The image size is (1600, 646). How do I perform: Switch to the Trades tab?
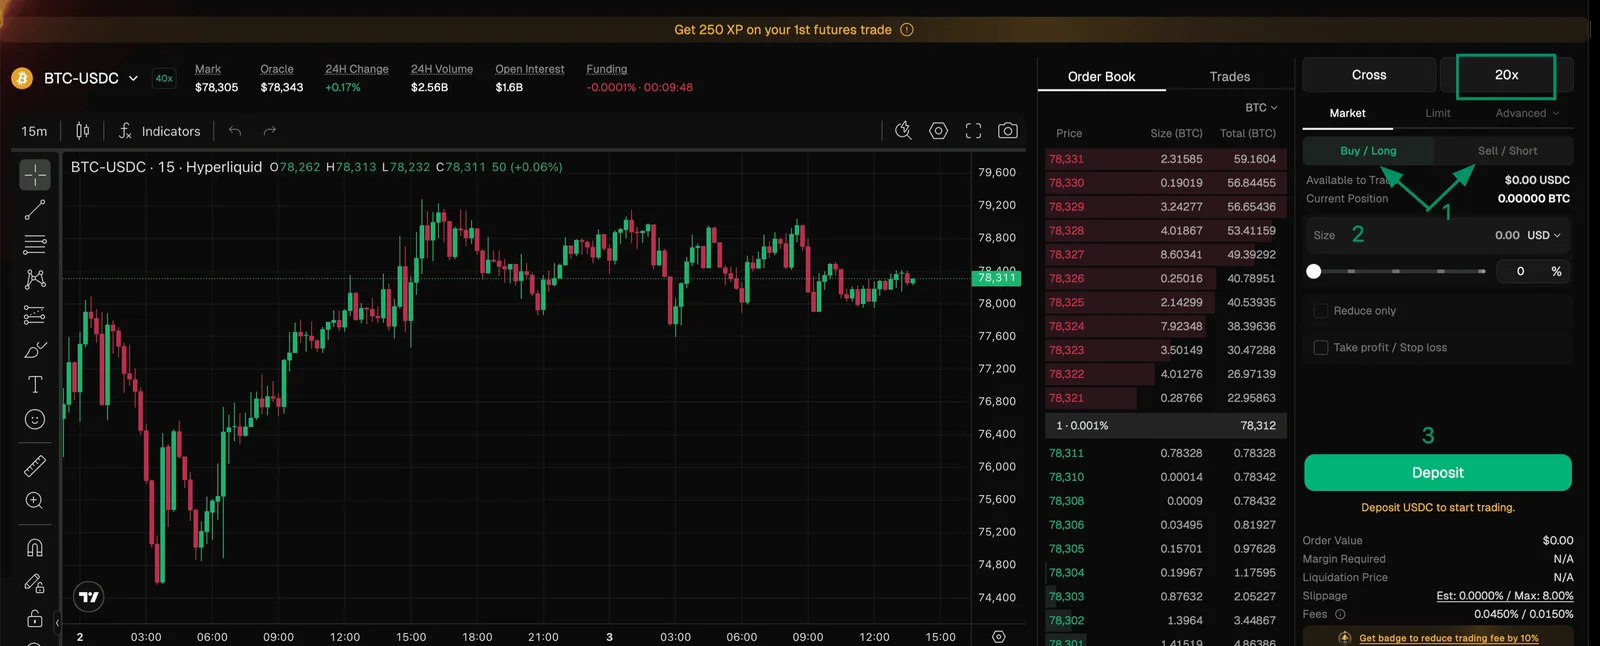(1229, 77)
